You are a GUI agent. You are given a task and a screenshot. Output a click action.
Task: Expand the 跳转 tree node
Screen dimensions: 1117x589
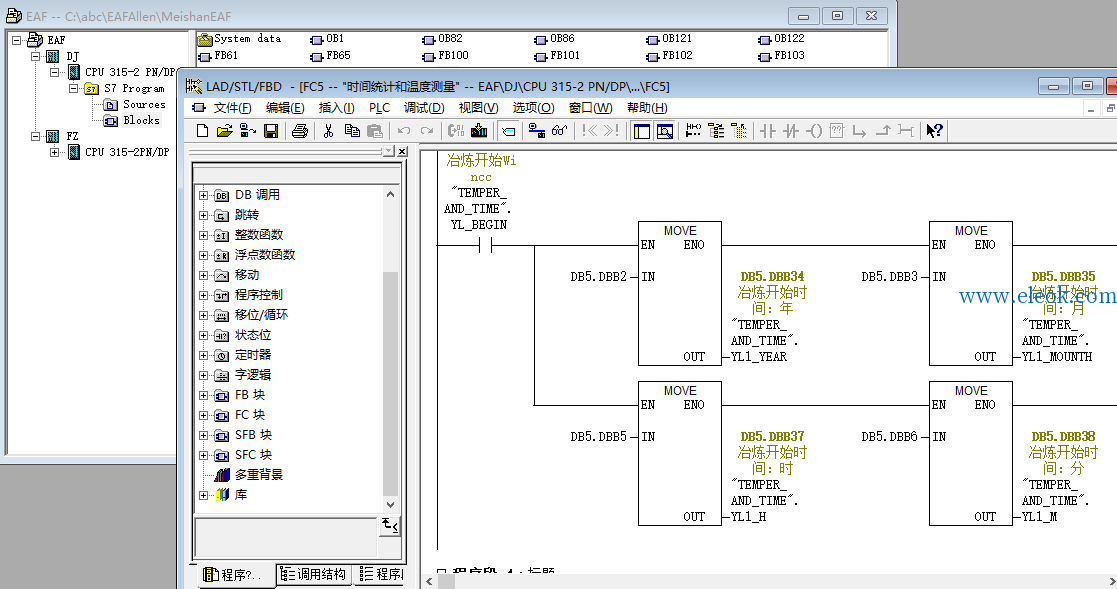204,215
